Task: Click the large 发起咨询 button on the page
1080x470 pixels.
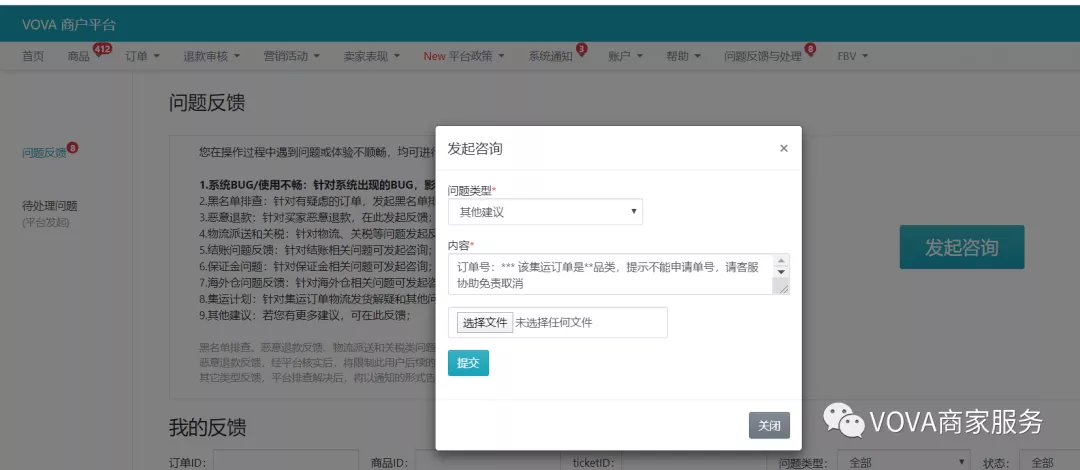Action: tap(962, 247)
